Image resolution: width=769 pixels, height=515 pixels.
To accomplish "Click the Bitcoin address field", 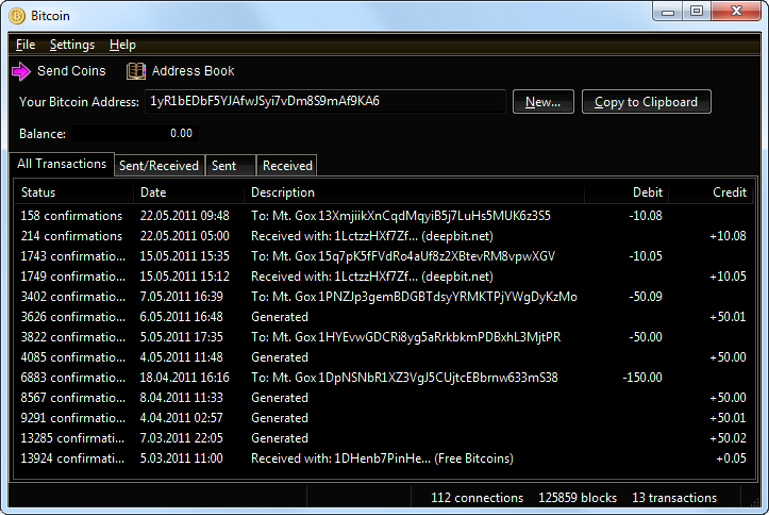I will coord(325,102).
